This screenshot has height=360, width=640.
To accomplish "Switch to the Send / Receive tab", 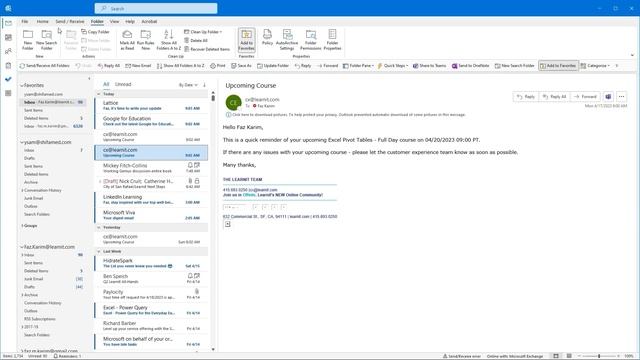I will tap(70, 22).
